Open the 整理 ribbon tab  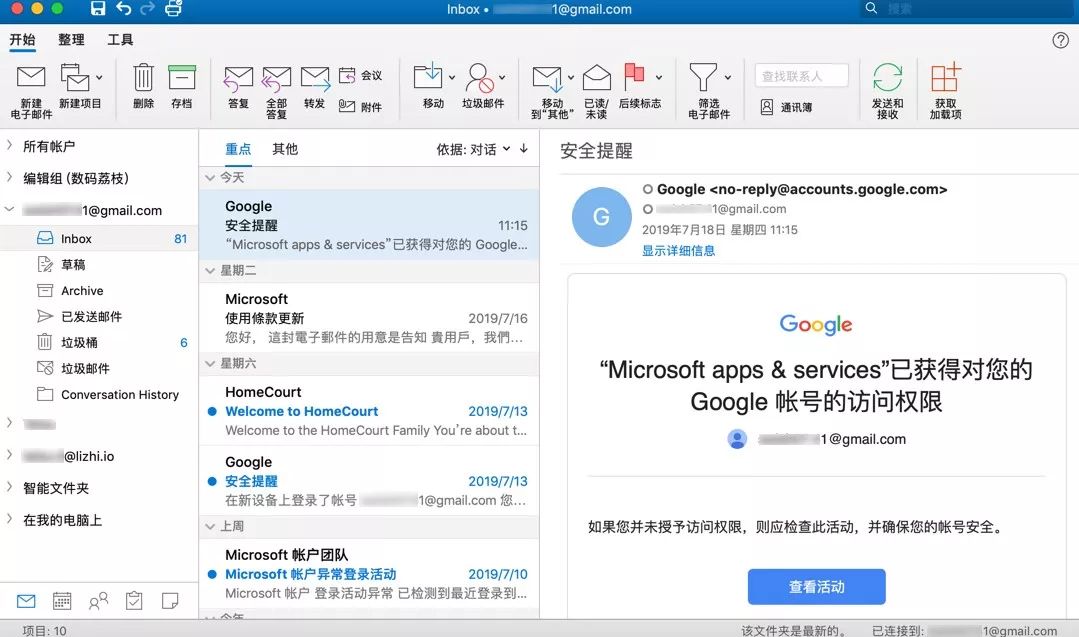tap(72, 39)
